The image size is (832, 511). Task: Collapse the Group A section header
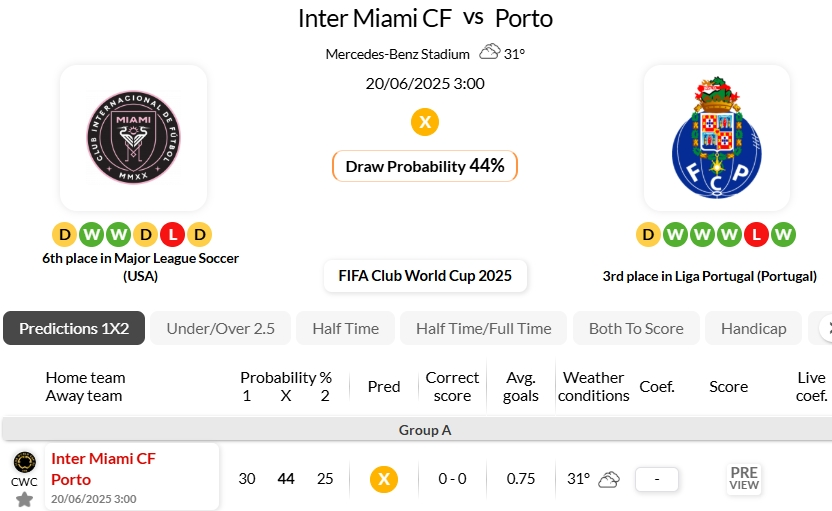(425, 430)
